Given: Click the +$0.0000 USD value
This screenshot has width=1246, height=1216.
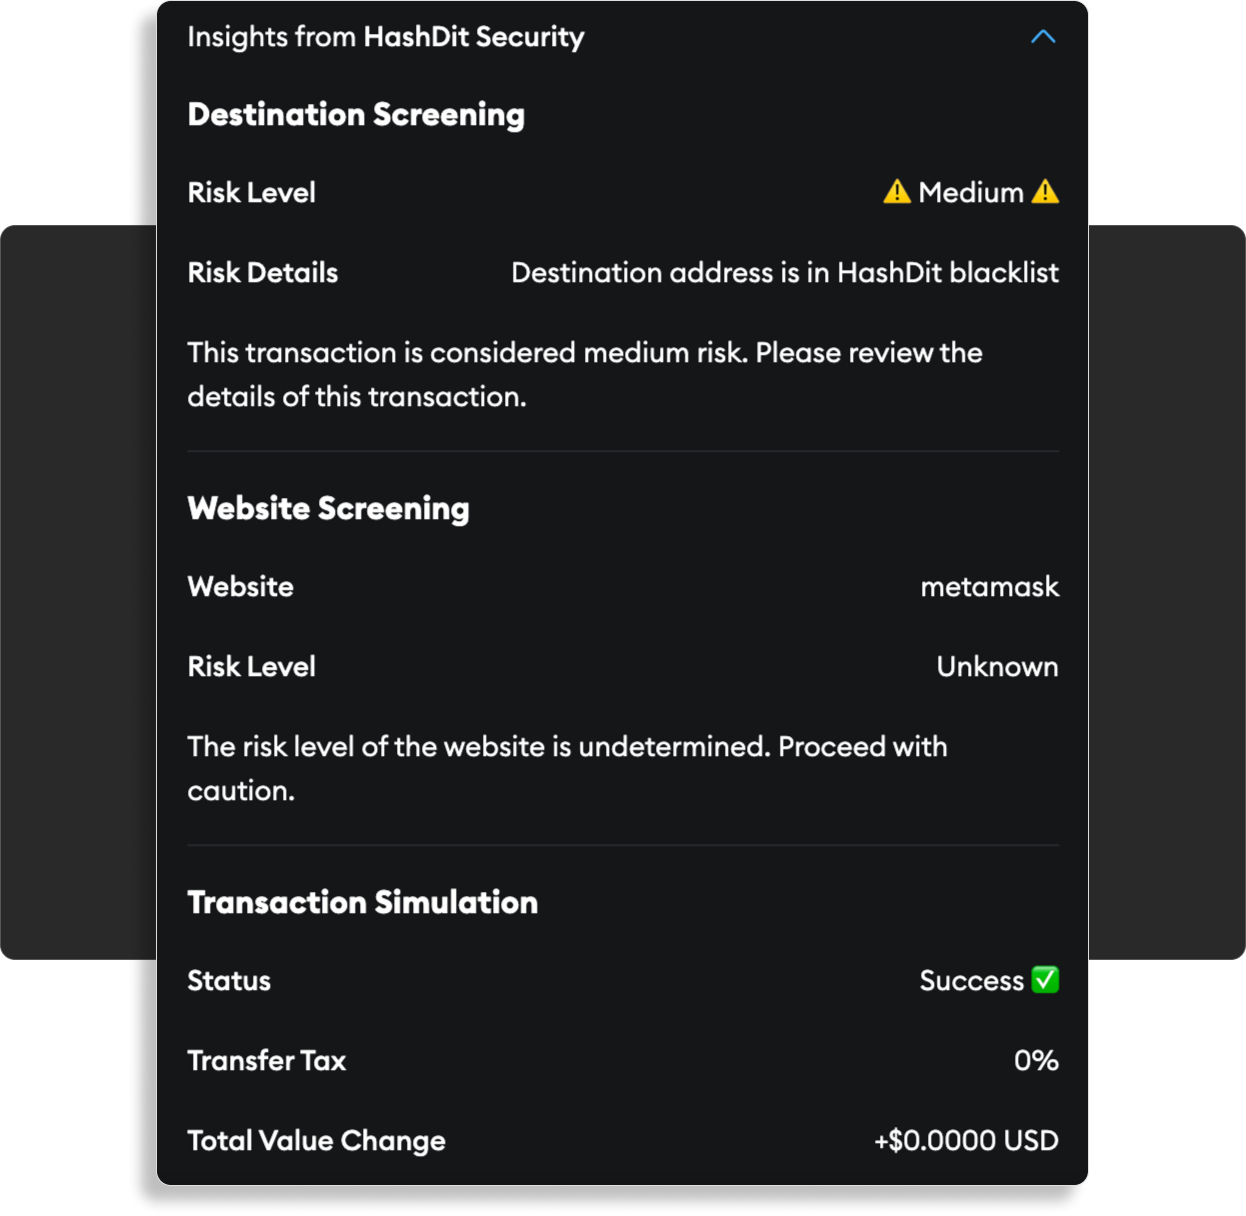Looking at the screenshot, I should click(966, 1140).
